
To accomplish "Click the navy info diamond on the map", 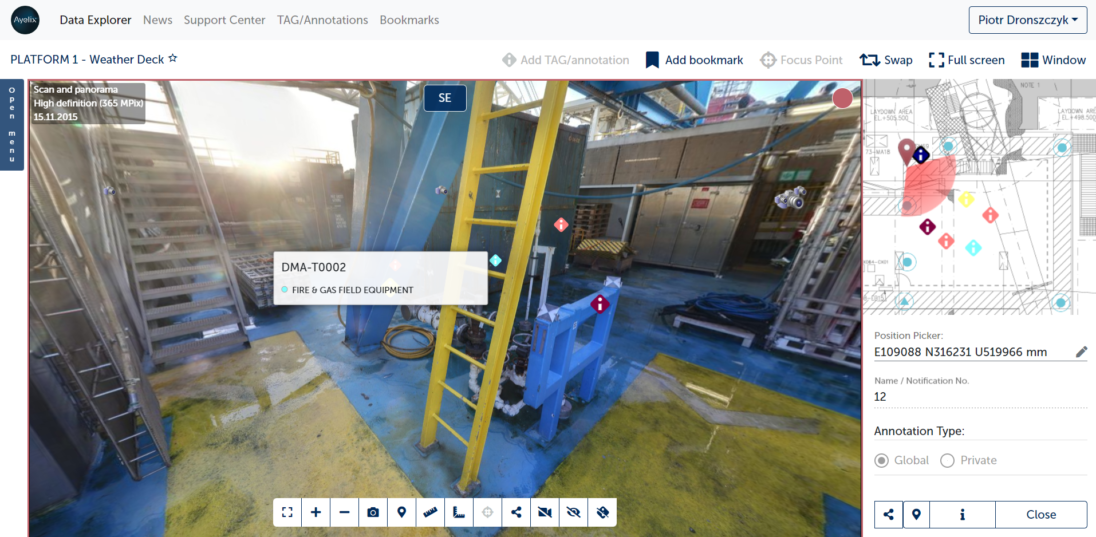I will pyautogui.click(x=921, y=155).
